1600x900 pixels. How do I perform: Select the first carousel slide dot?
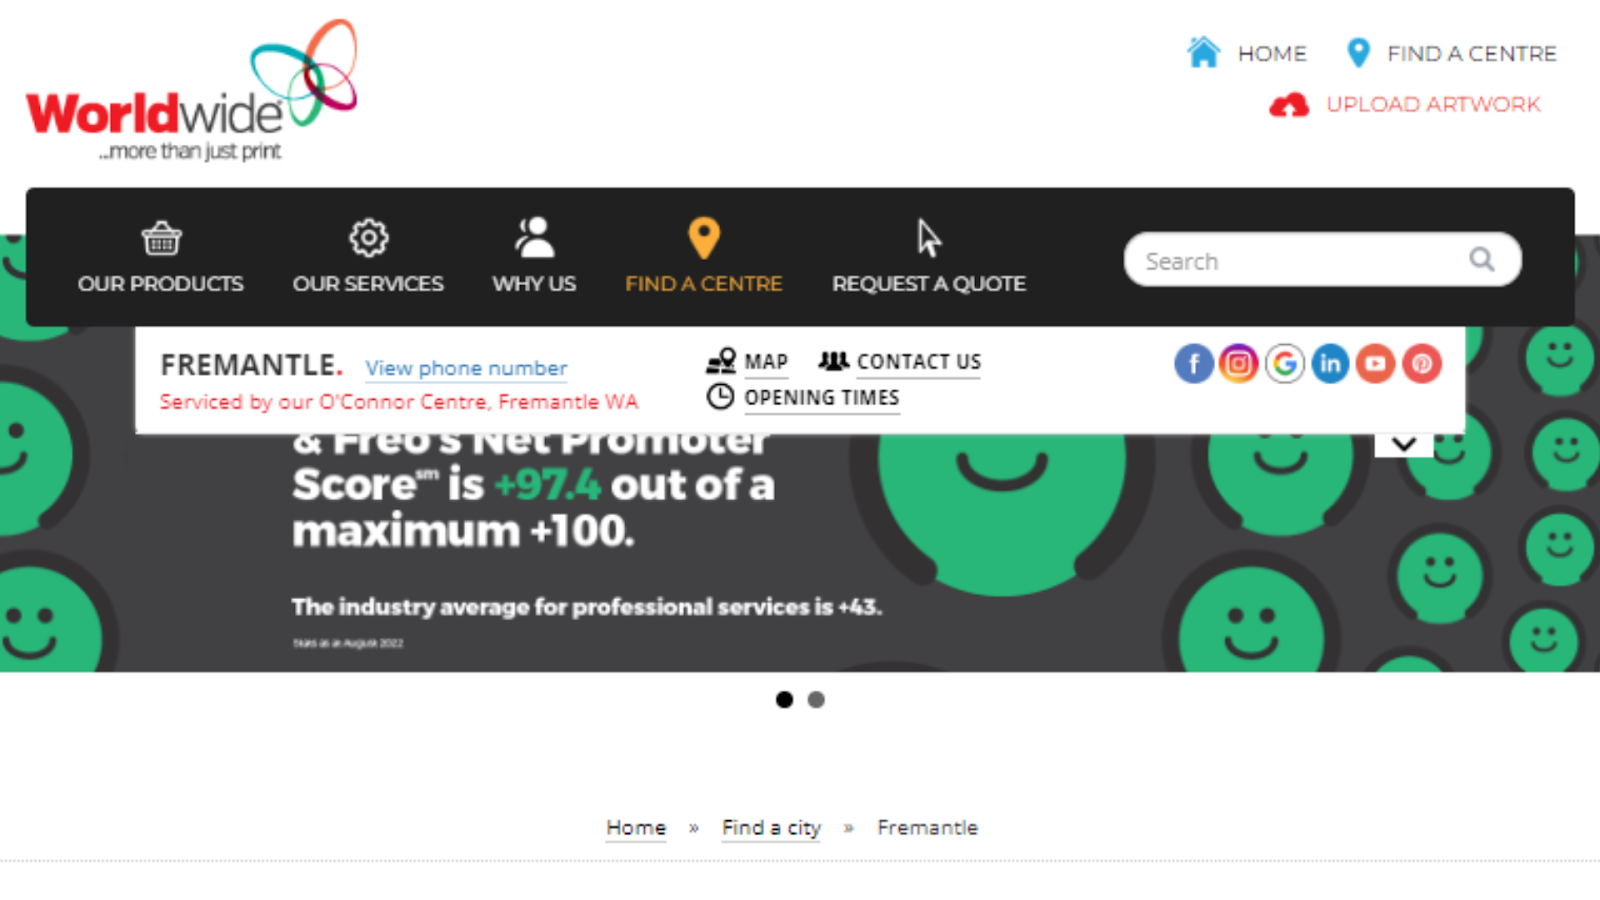point(784,700)
